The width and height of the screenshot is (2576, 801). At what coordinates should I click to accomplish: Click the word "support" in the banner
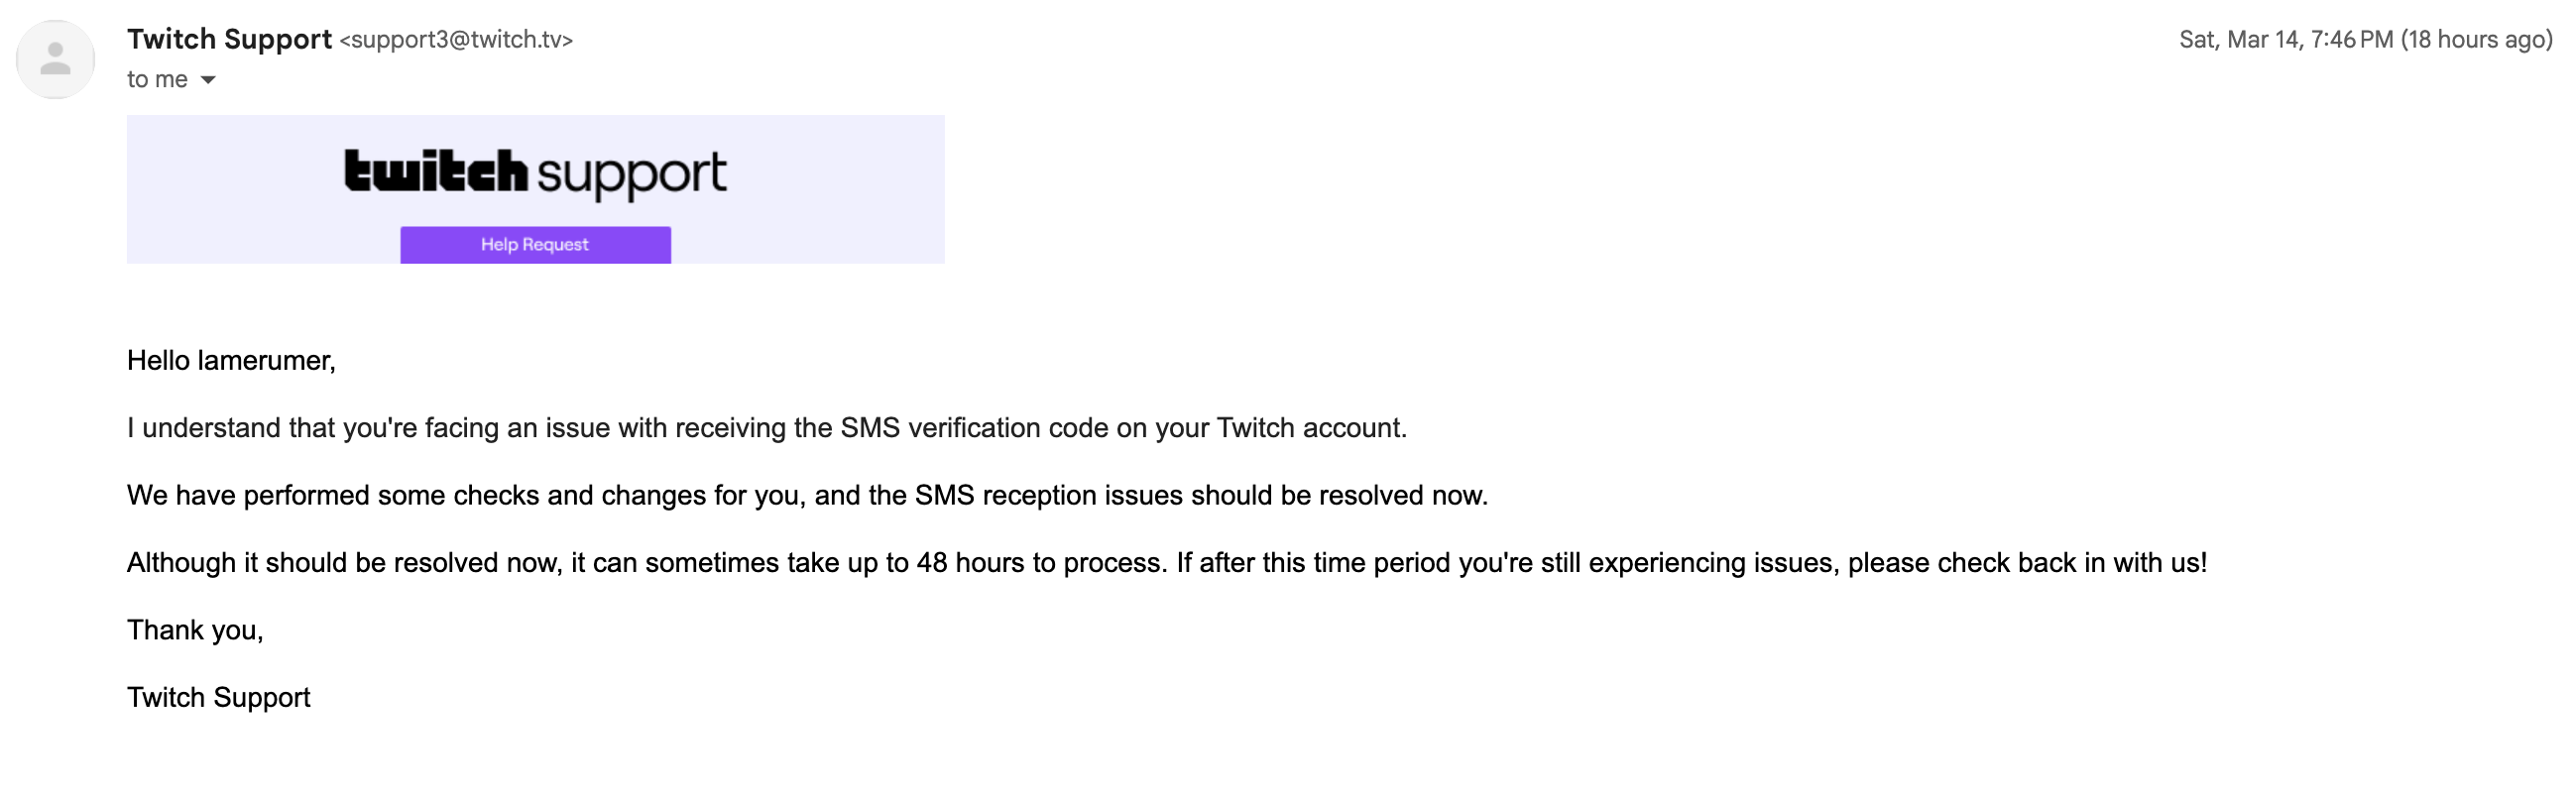point(631,174)
